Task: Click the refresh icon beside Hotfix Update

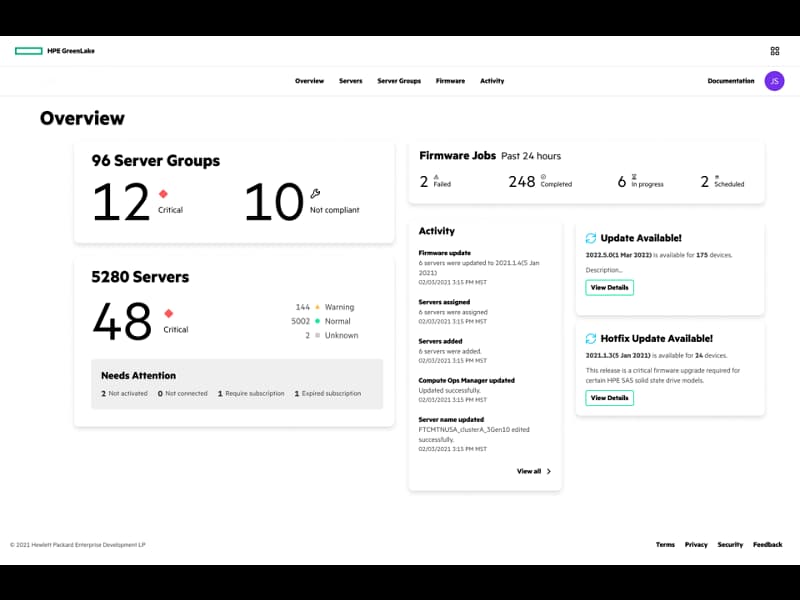Action: [591, 339]
